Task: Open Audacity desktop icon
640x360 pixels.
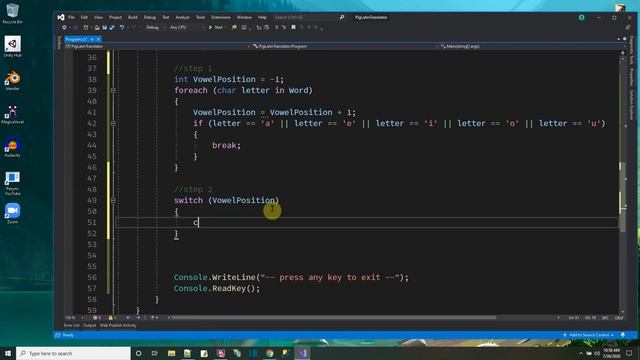Action: [x=12, y=148]
